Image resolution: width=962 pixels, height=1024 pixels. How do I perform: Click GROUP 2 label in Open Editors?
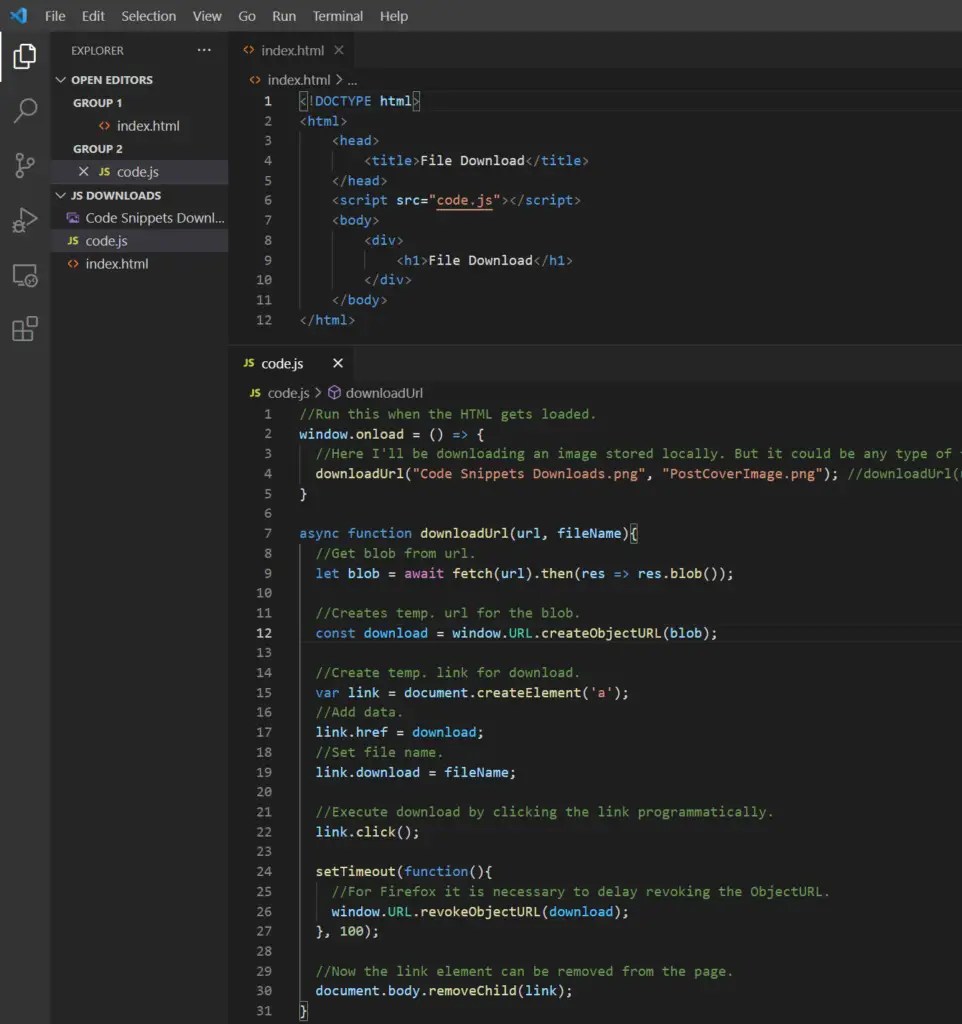pyautogui.click(x=97, y=149)
